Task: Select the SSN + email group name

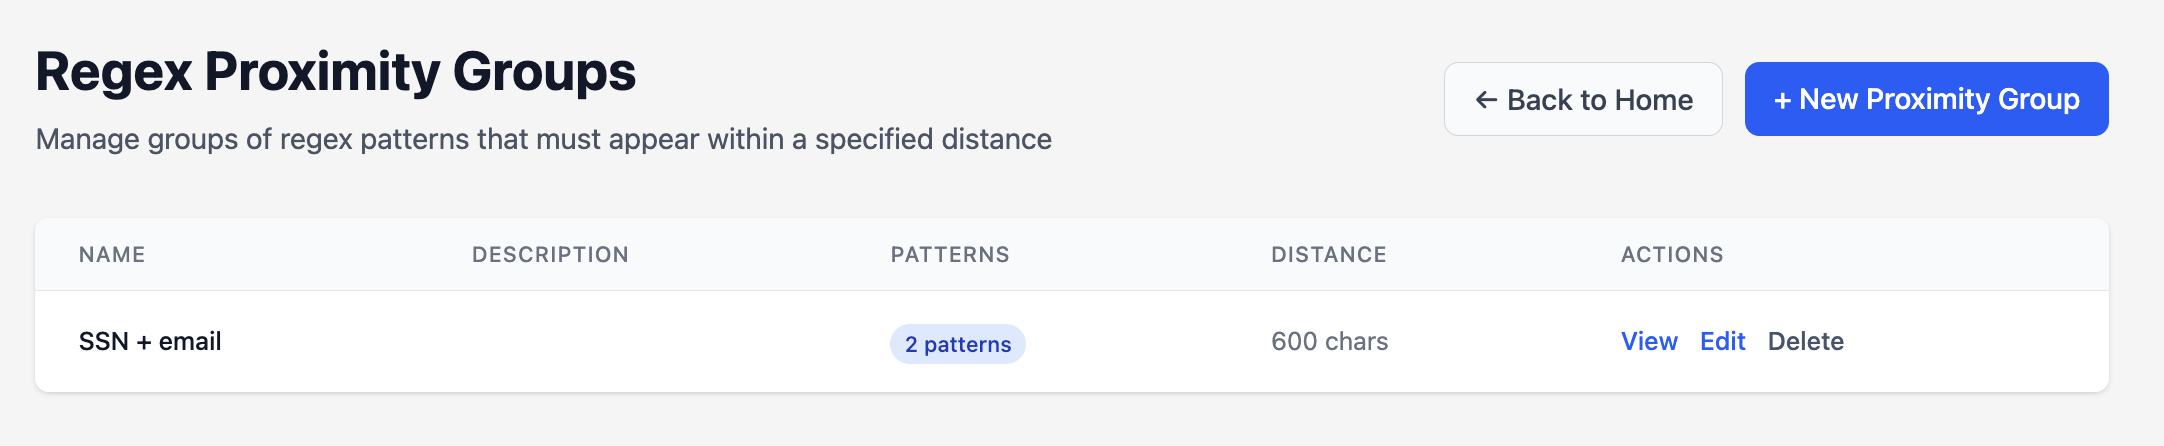Action: tap(150, 342)
